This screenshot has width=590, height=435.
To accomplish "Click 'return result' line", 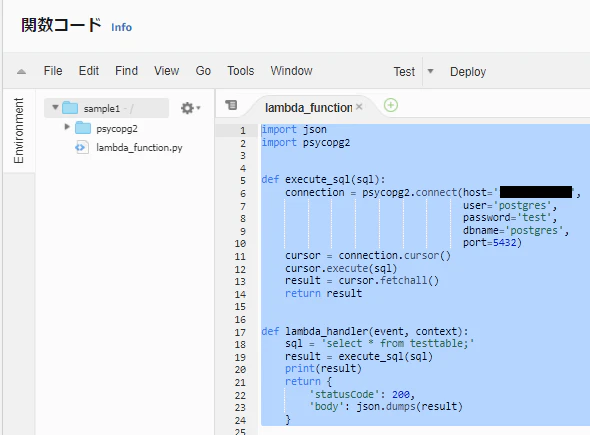I will 323,293.
